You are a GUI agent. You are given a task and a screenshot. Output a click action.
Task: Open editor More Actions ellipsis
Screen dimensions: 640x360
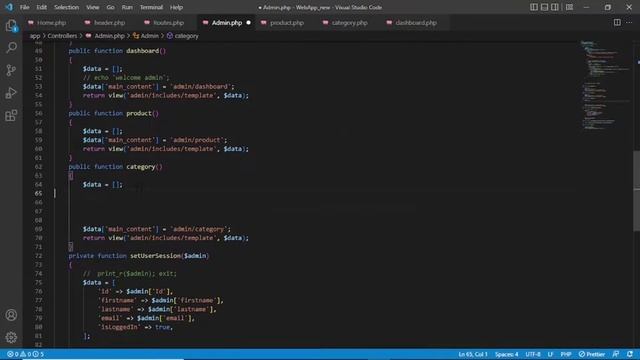tap(629, 22)
